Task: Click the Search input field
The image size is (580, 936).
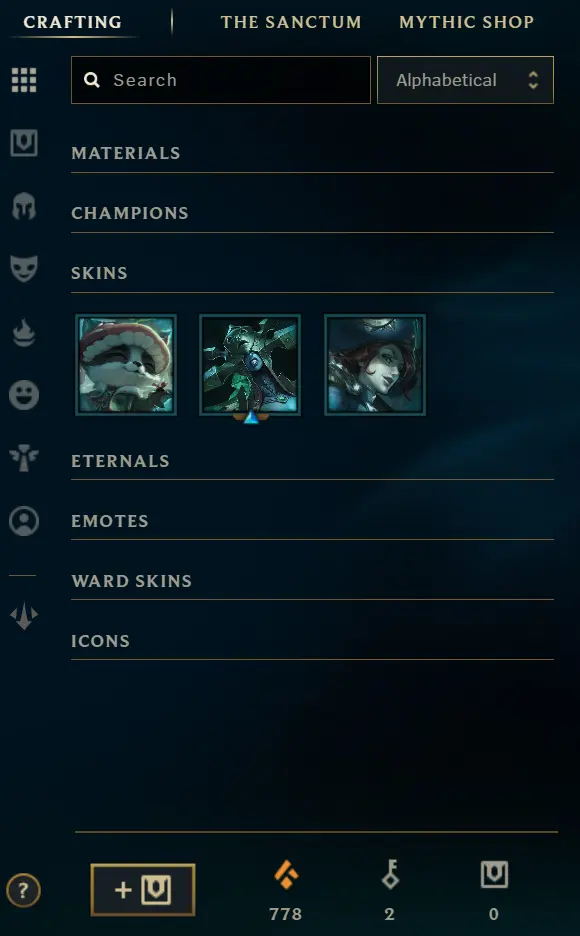Action: tap(221, 80)
